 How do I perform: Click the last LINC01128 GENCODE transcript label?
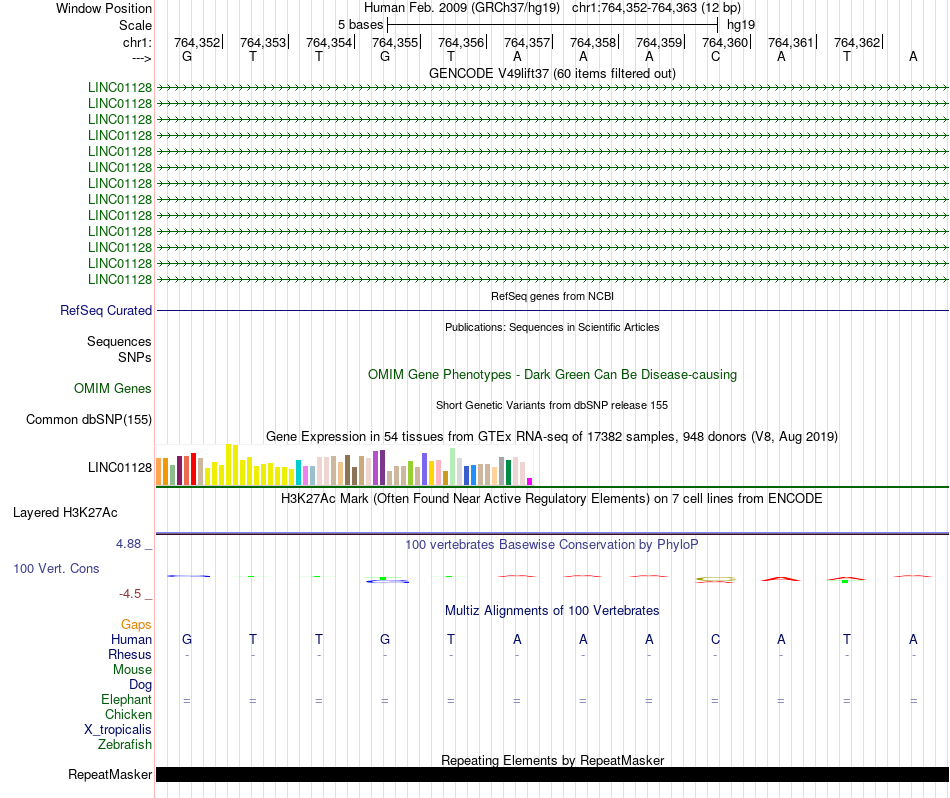(120, 279)
